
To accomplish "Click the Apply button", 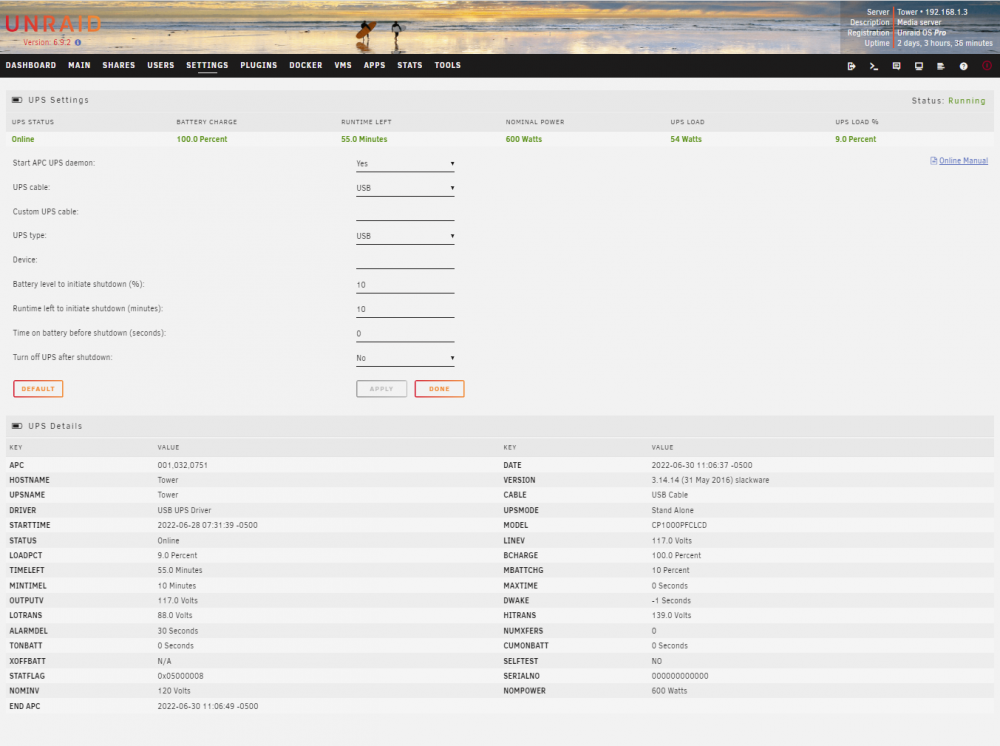I will [x=381, y=389].
